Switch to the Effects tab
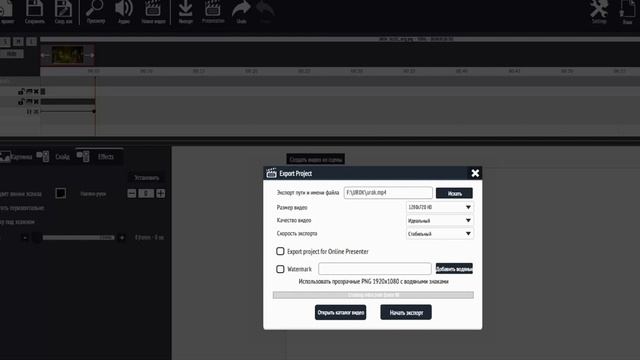The width and height of the screenshot is (640, 360). pos(99,156)
